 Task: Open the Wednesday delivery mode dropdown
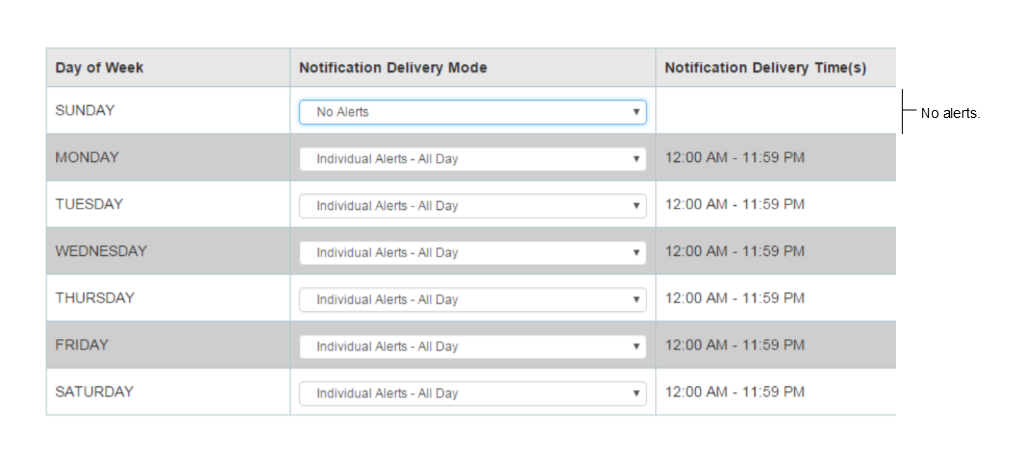click(472, 253)
